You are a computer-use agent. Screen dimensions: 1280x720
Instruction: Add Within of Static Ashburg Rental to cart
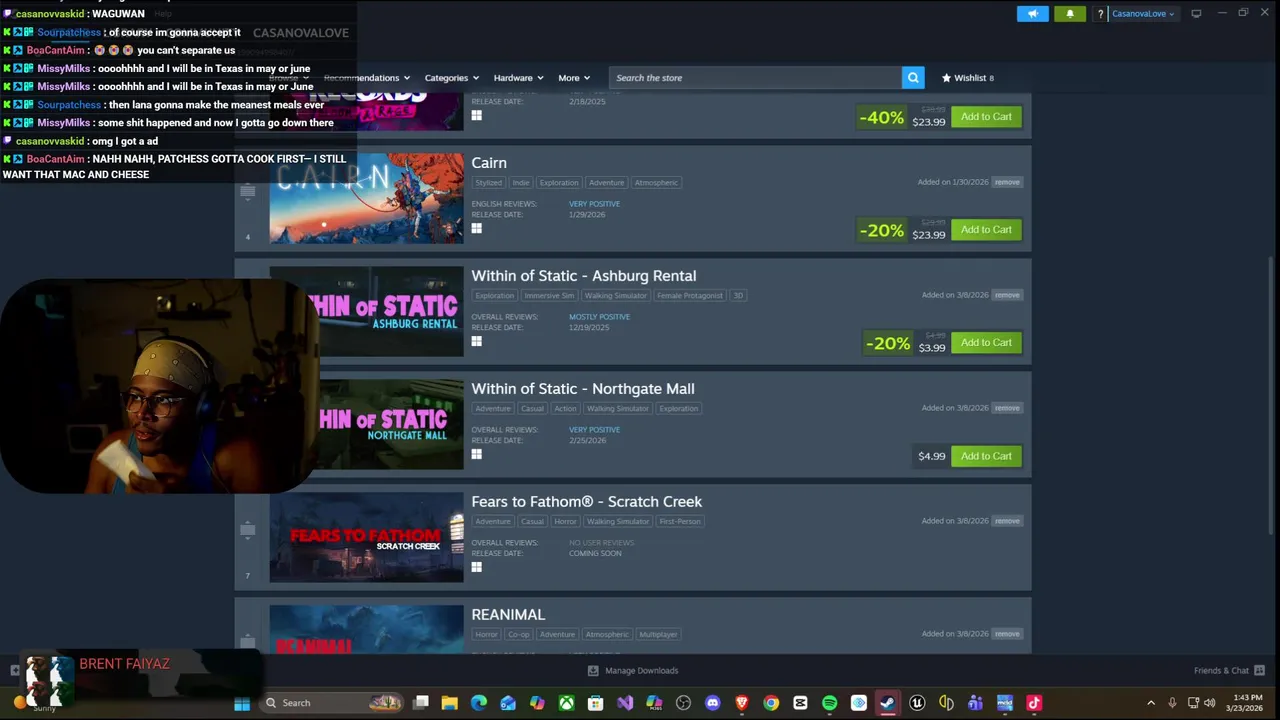click(x=986, y=342)
